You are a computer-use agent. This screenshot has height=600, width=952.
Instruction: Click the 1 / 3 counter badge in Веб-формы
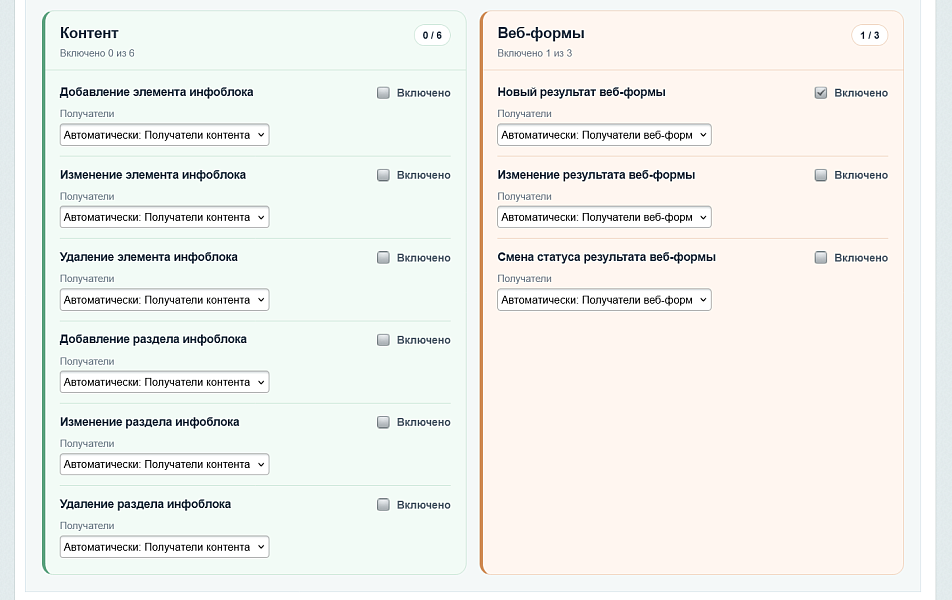869,36
